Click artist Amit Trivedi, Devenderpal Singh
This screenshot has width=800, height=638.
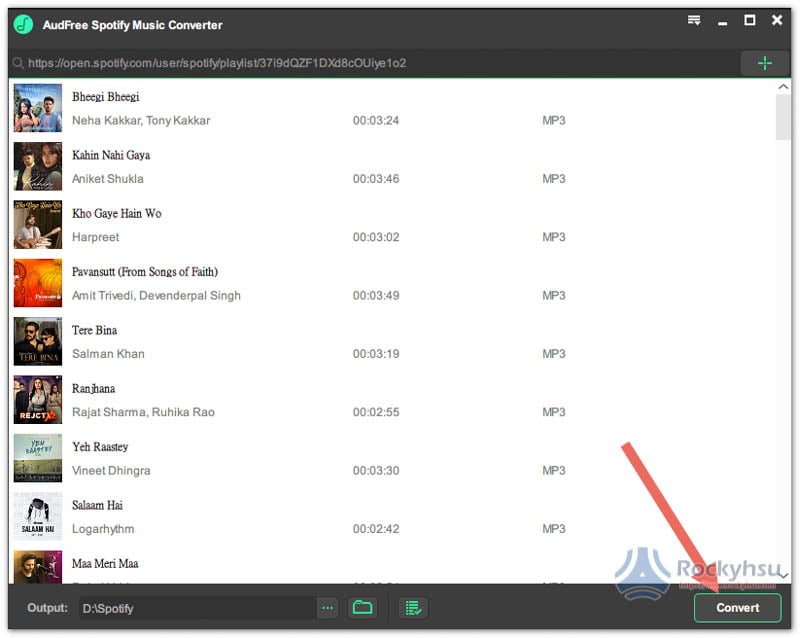click(x=156, y=296)
